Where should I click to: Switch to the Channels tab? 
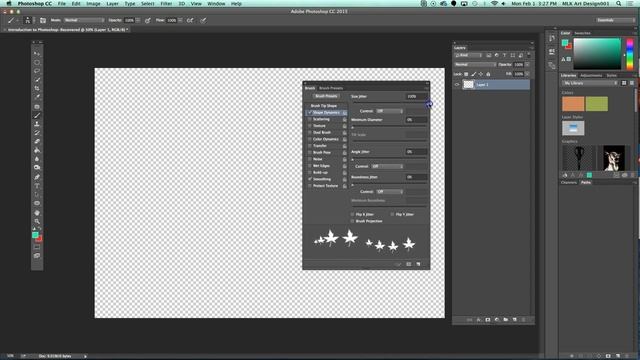569,182
